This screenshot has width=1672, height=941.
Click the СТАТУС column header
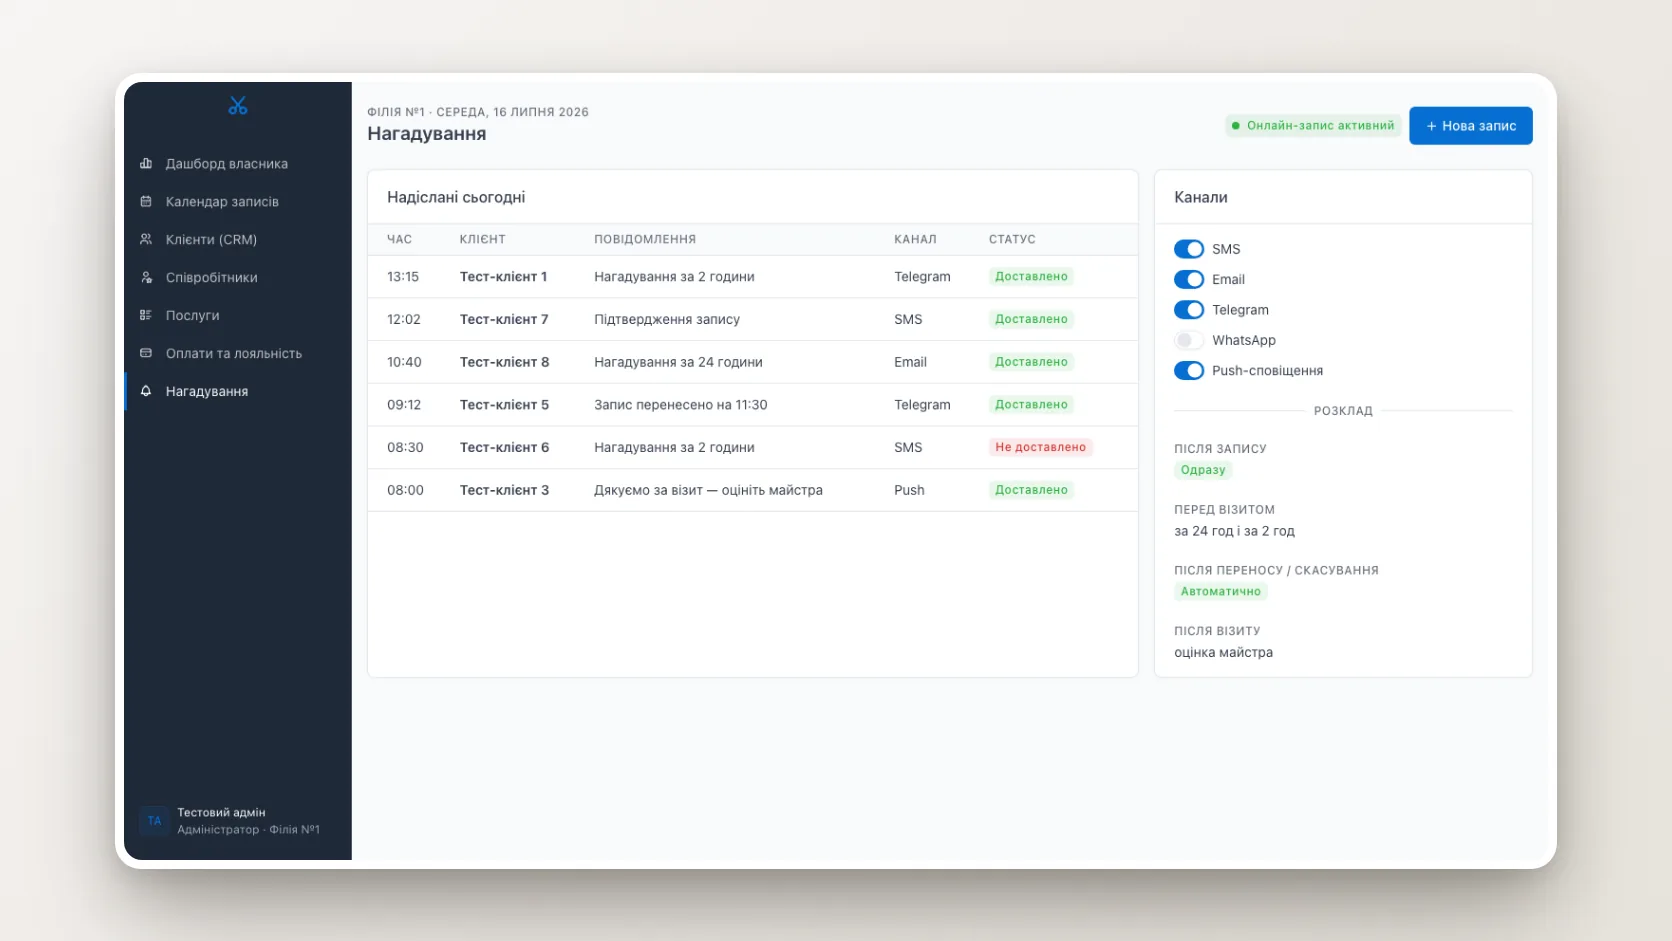click(1012, 239)
